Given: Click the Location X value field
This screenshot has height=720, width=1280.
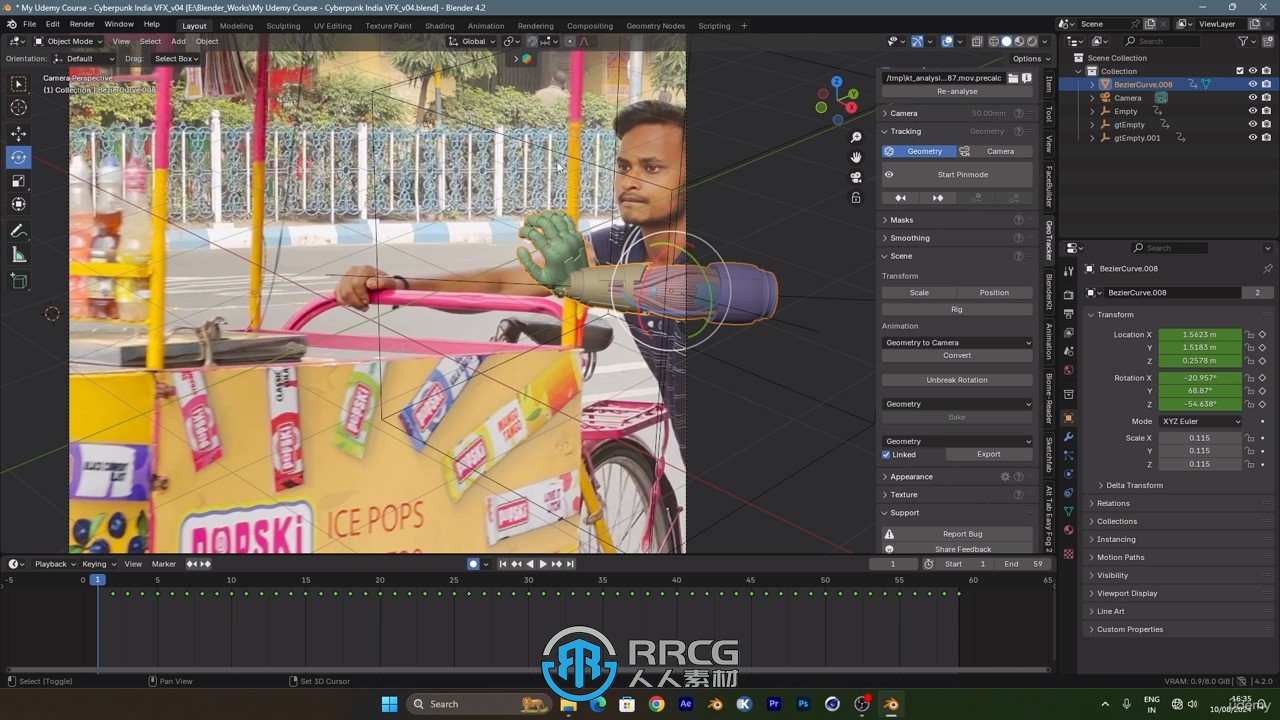Looking at the screenshot, I should 1199,335.
